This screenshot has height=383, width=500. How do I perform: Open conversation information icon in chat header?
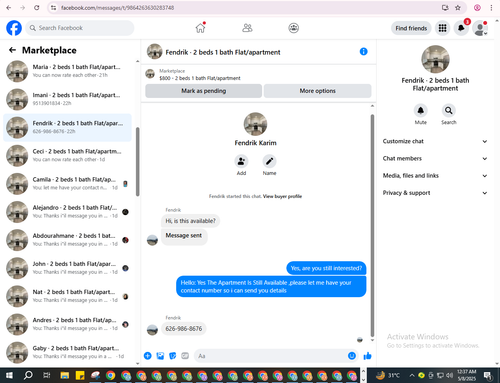click(x=363, y=52)
